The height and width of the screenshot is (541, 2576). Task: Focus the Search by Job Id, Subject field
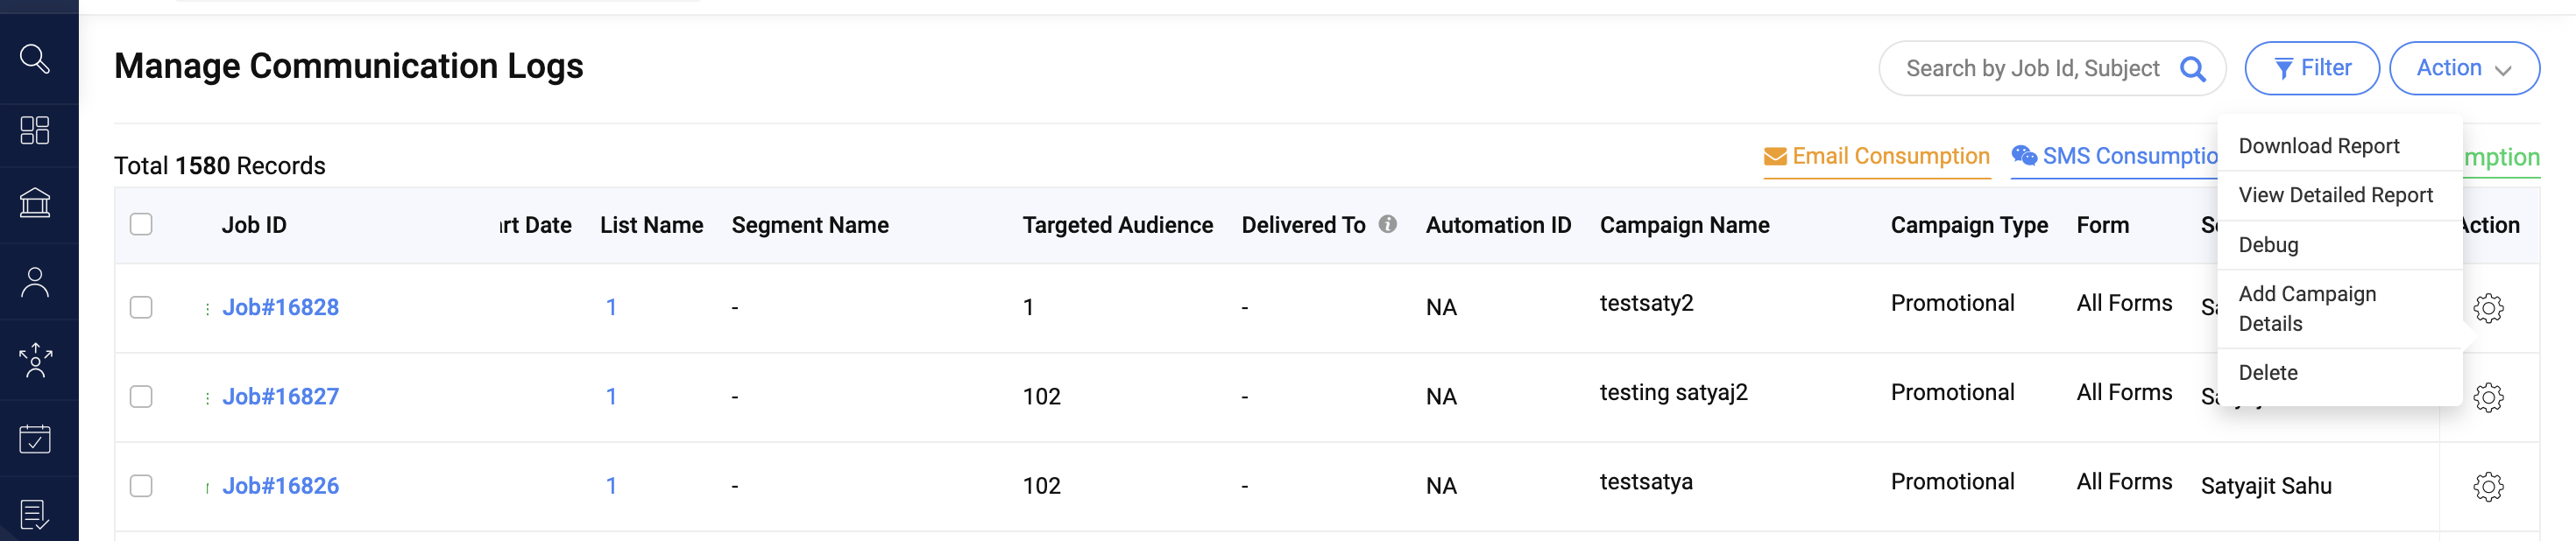(x=2032, y=69)
